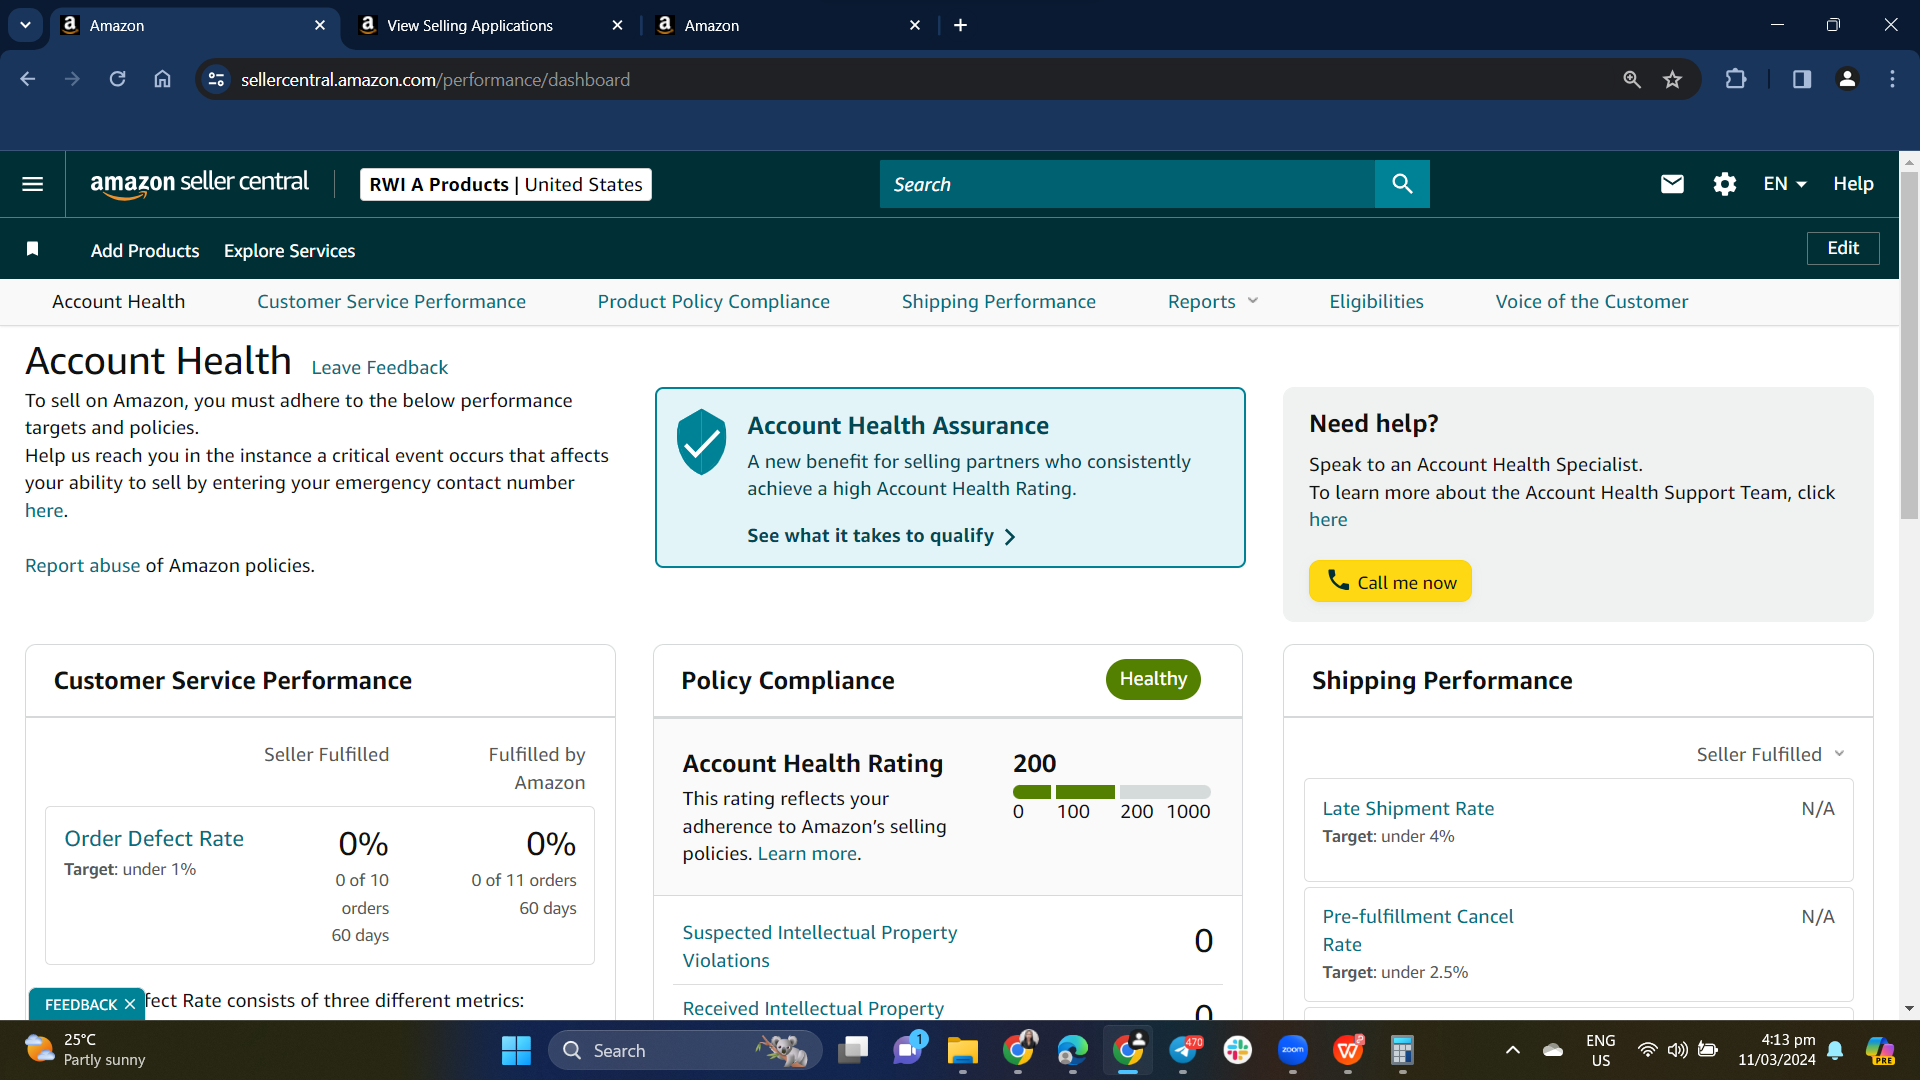Click the Add Products link

tap(145, 251)
